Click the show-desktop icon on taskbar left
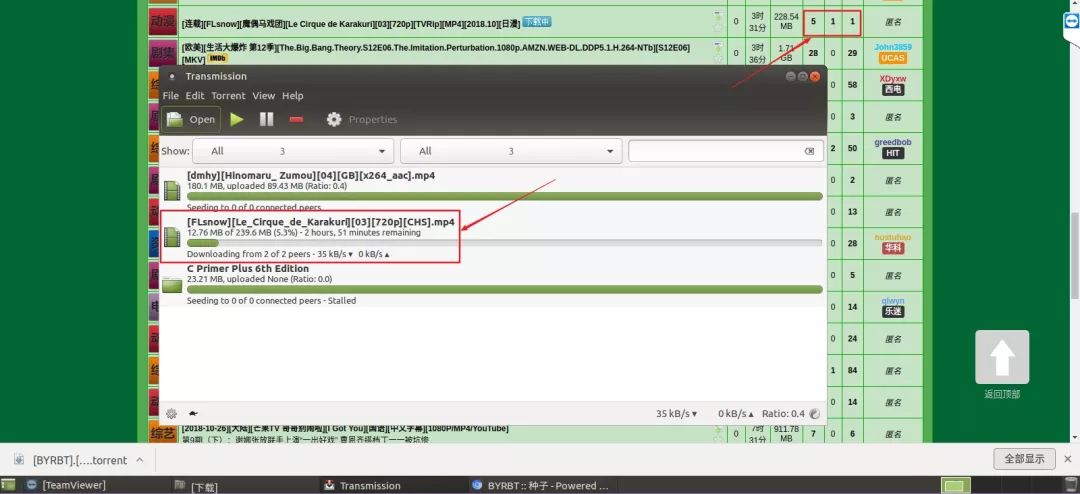 coord(8,485)
